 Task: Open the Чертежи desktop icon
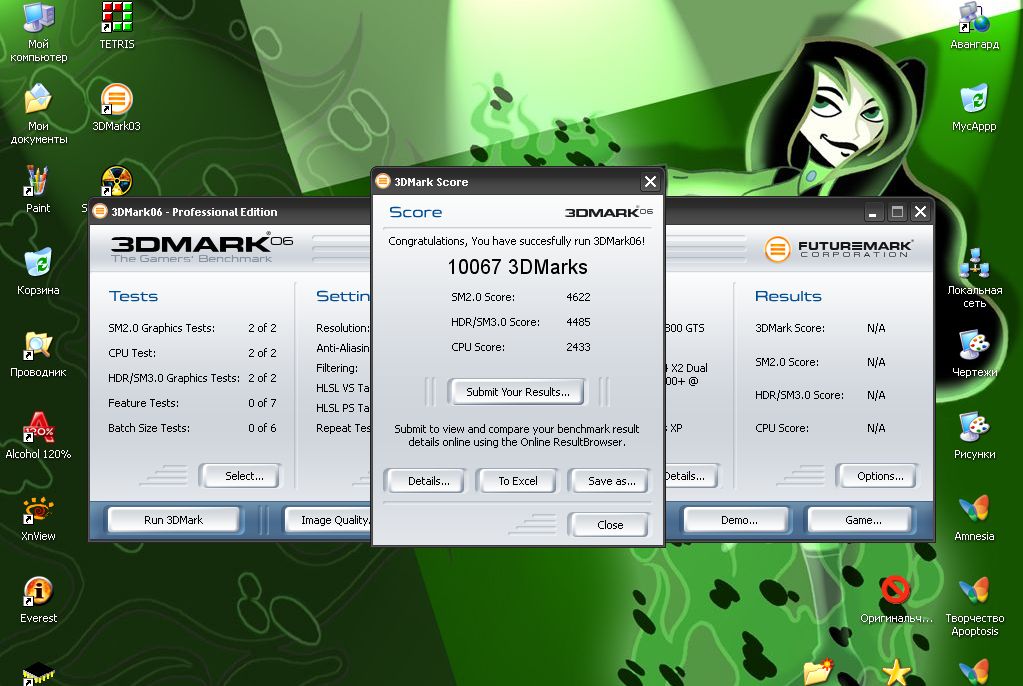[x=975, y=354]
